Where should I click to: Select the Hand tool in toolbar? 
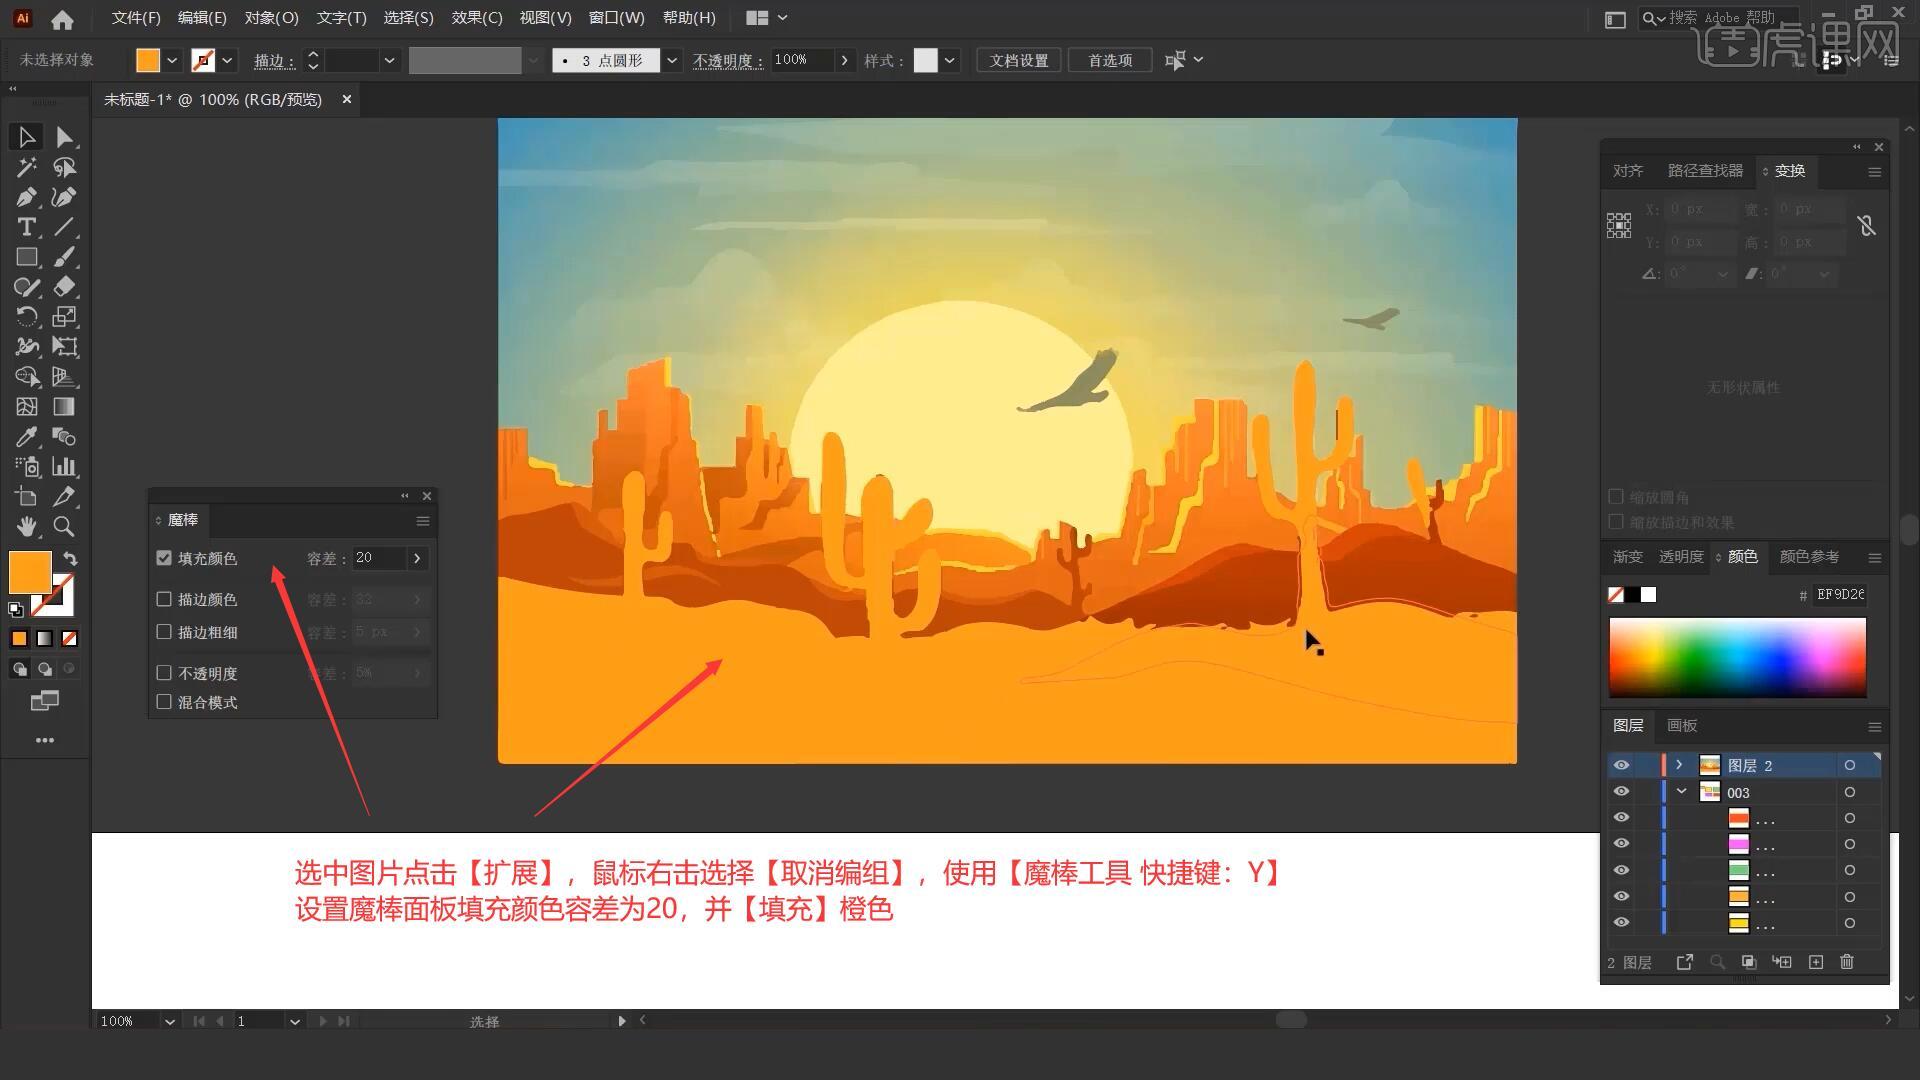click(25, 526)
